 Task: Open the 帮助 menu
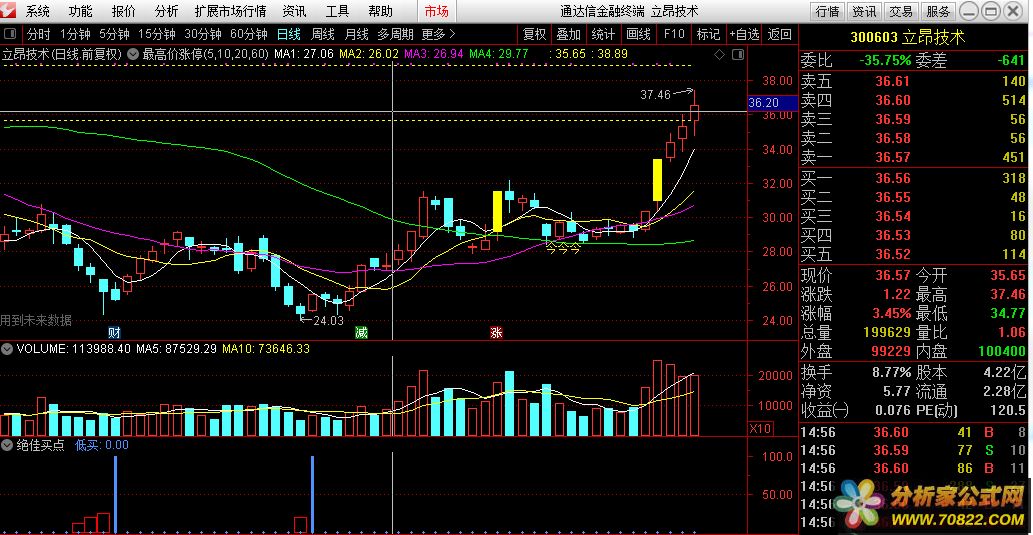click(x=380, y=11)
